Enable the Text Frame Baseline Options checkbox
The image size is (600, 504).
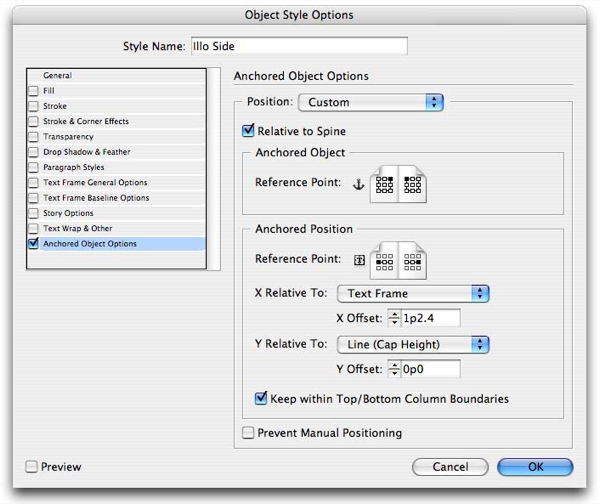pos(34,198)
